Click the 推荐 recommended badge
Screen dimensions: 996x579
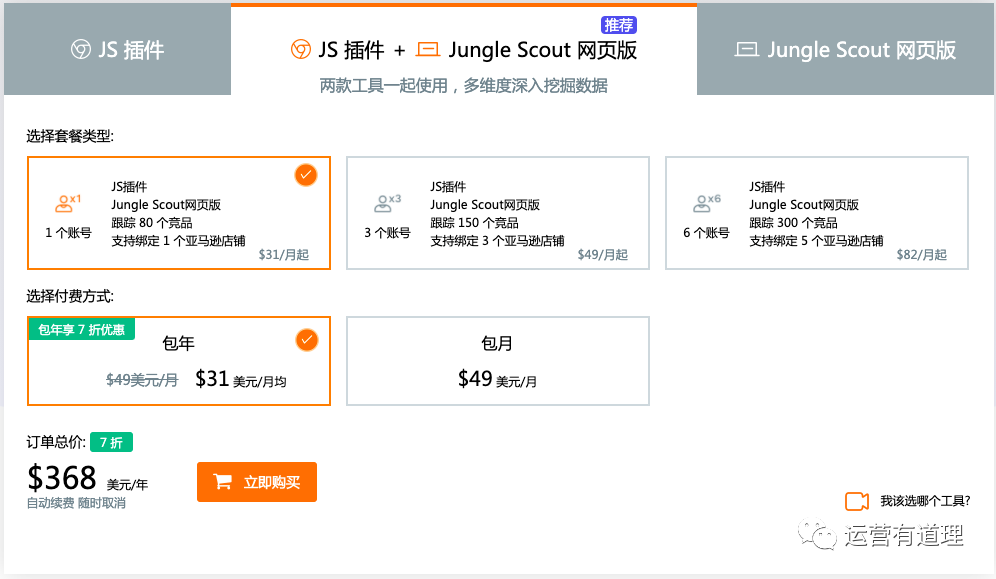click(x=619, y=25)
